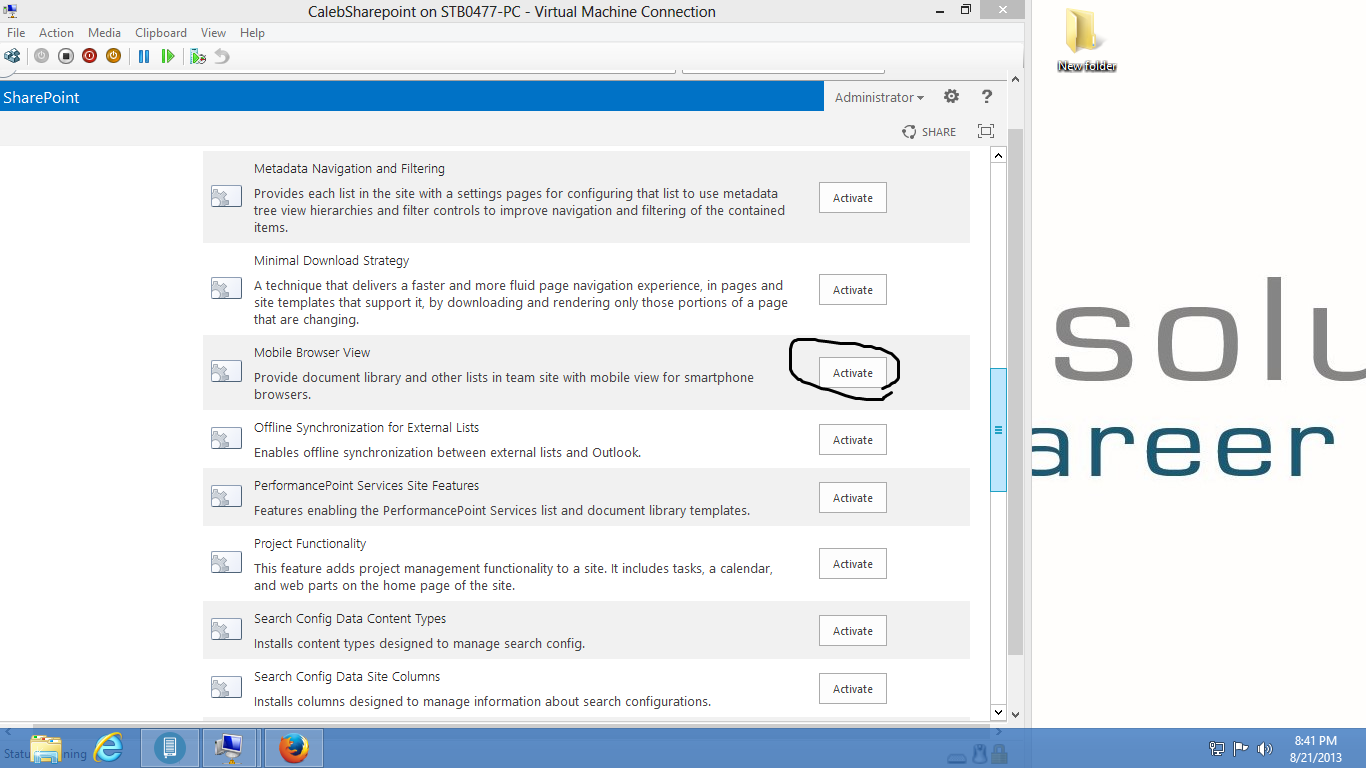Click the Offline Synchronization feature icon
Viewport: 1366px width, 768px height.
coord(226,439)
